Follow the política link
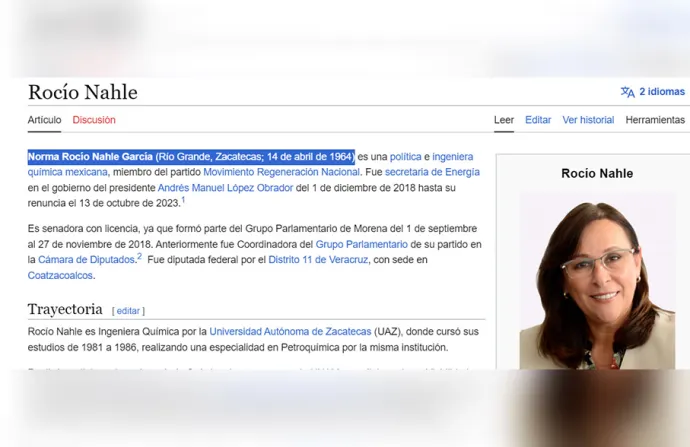The width and height of the screenshot is (690, 447). point(405,157)
